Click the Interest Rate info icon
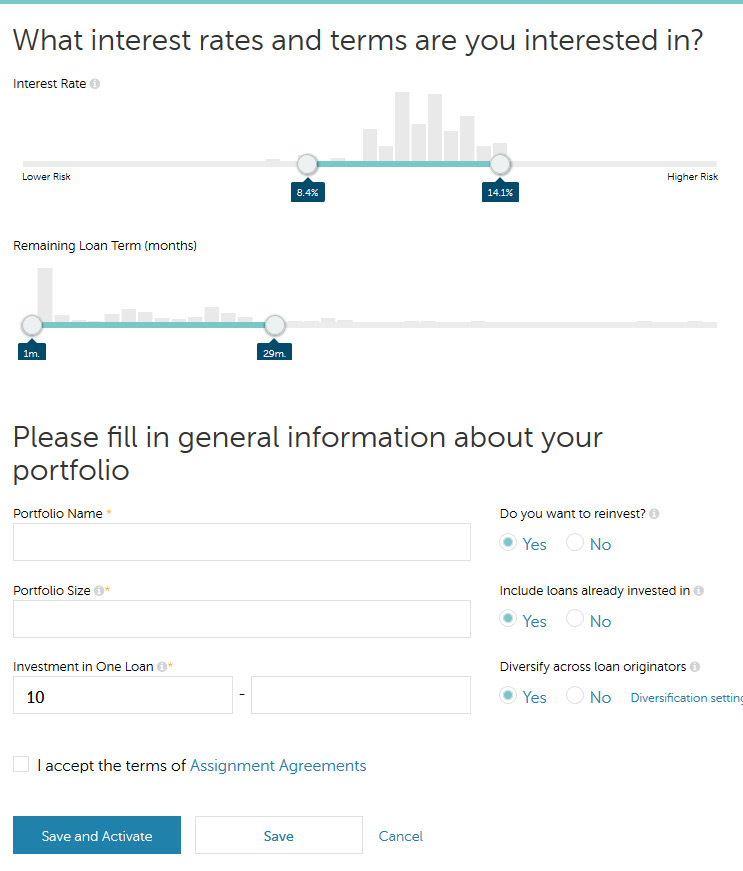The image size is (743, 871). pos(95,84)
